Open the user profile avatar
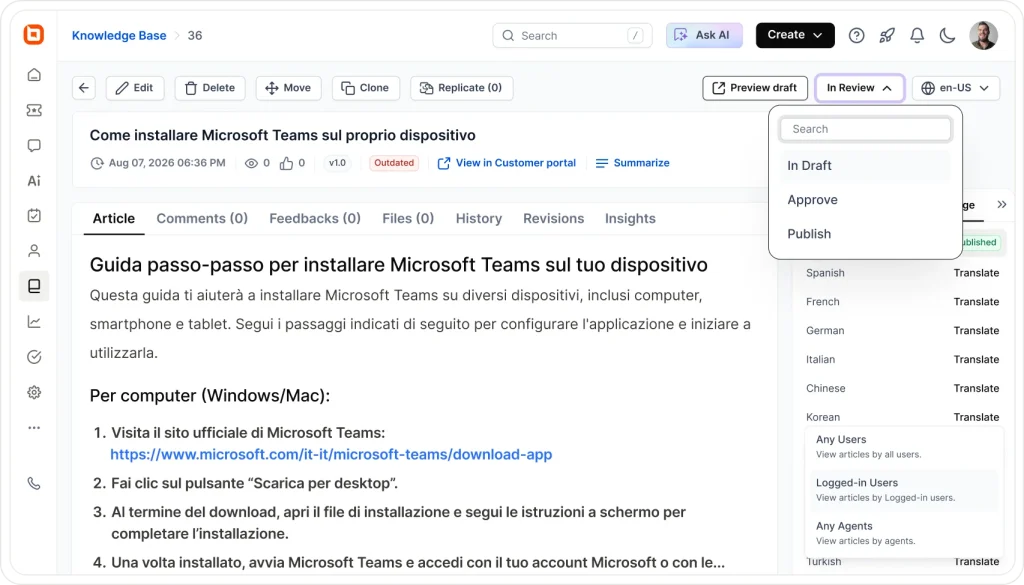The width and height of the screenshot is (1024, 585). pyautogui.click(x=984, y=35)
